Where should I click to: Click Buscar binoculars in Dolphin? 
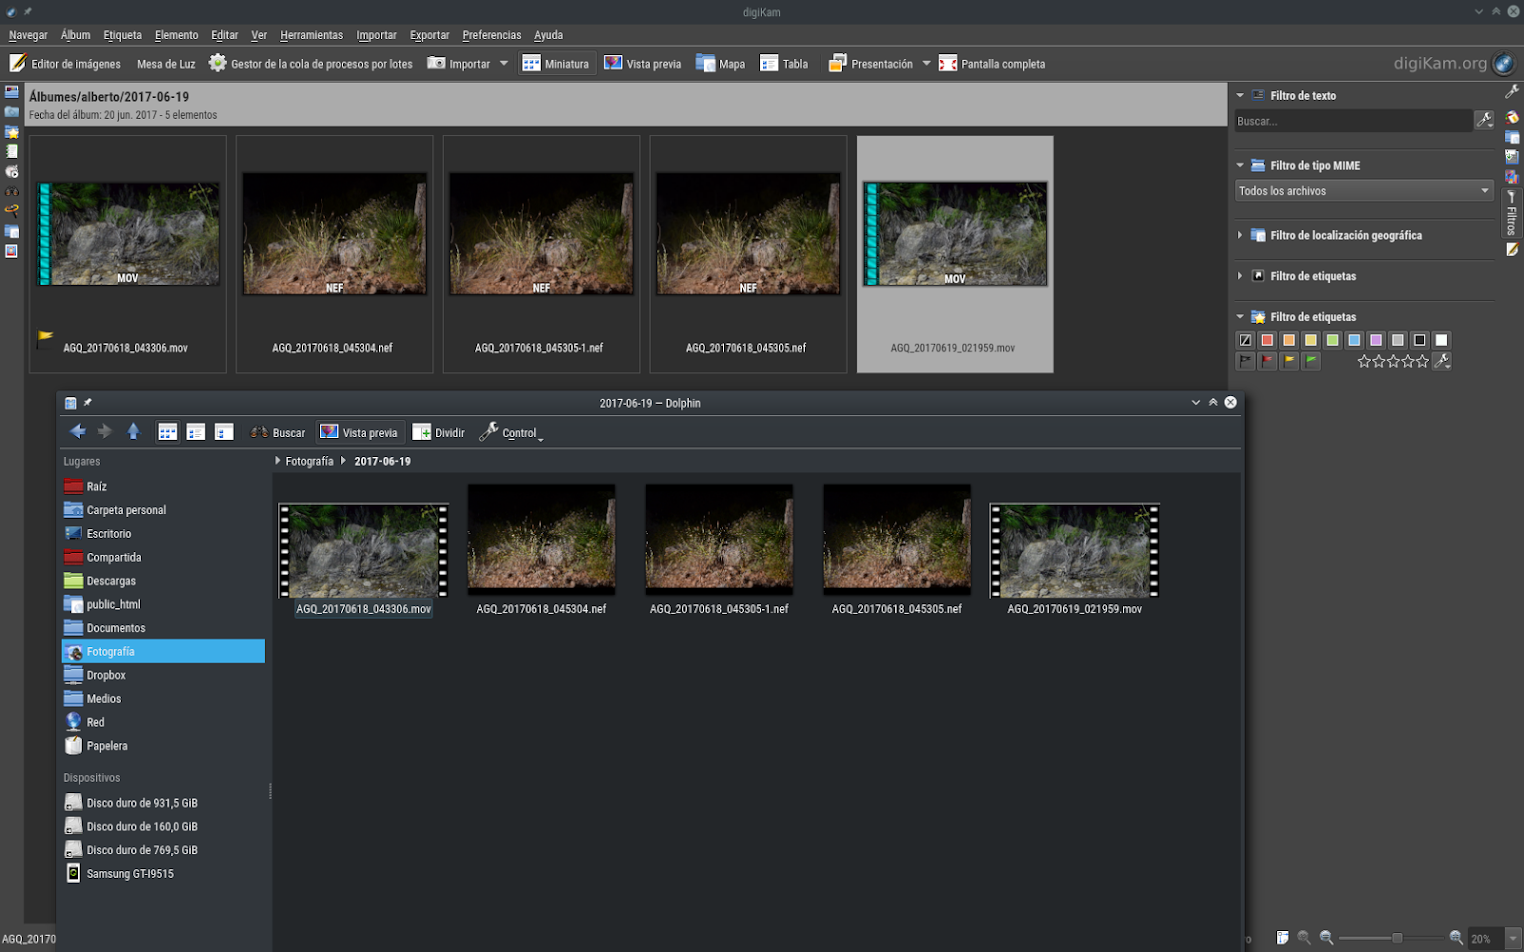click(278, 432)
